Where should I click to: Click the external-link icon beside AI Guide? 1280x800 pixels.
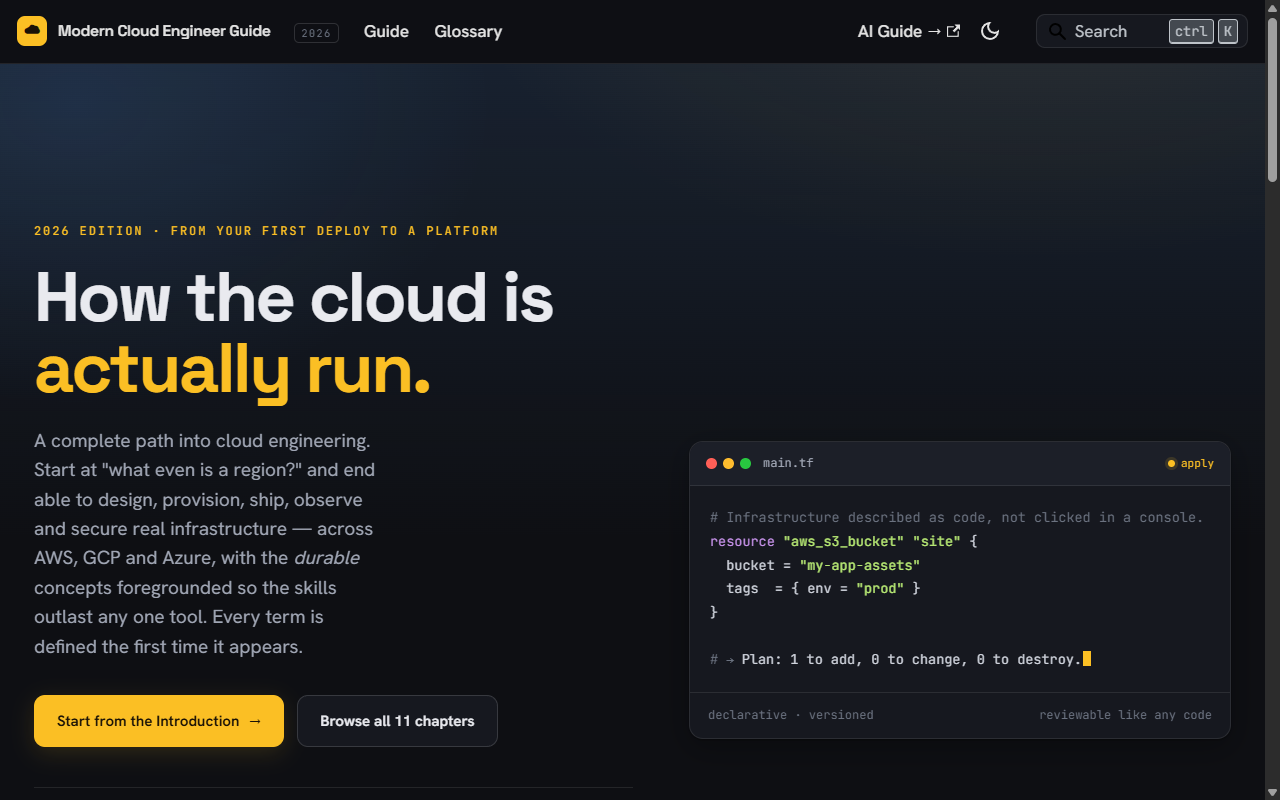953,31
